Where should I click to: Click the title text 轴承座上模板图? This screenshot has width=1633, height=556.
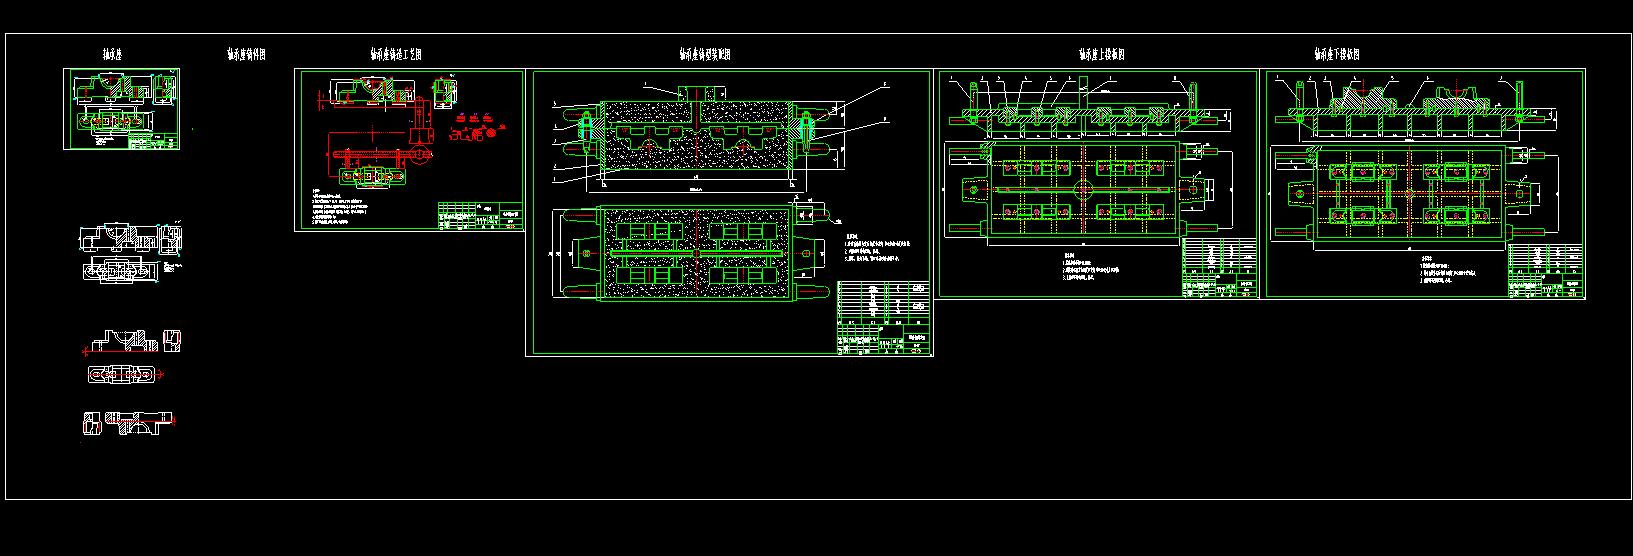(x=1102, y=55)
